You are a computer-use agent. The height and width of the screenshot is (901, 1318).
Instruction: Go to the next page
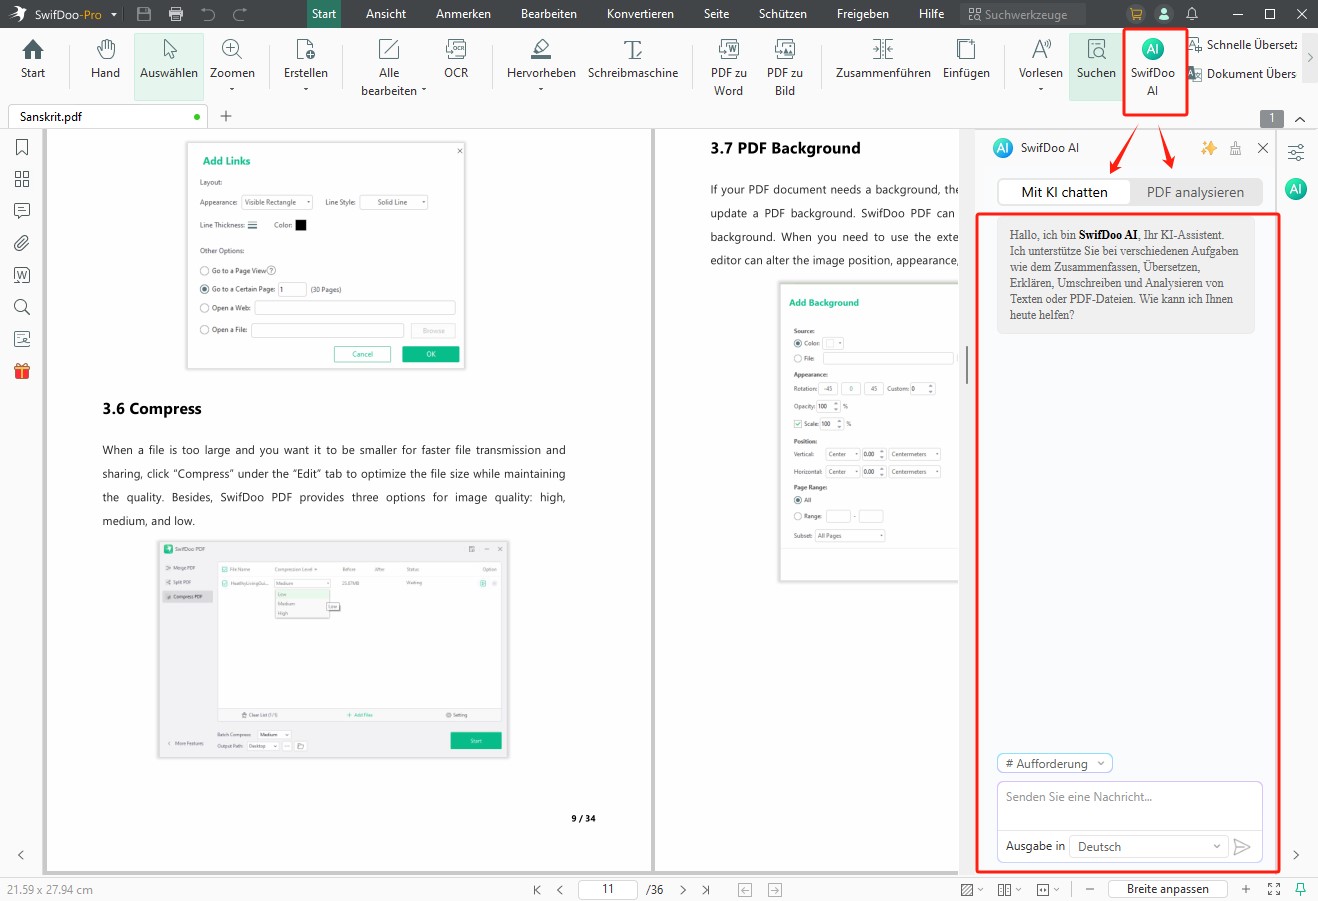coord(683,889)
